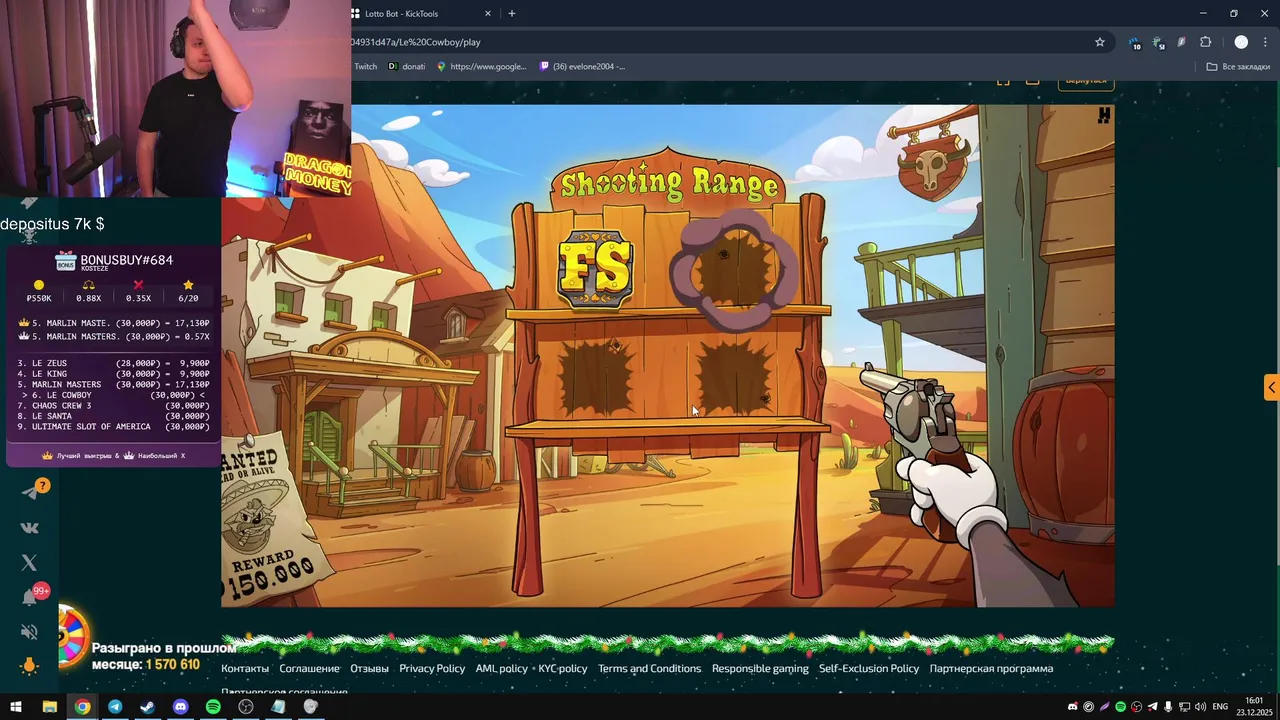This screenshot has height=720, width=1280.
Task: Open Terms and Conditions footer link
Action: (x=649, y=668)
